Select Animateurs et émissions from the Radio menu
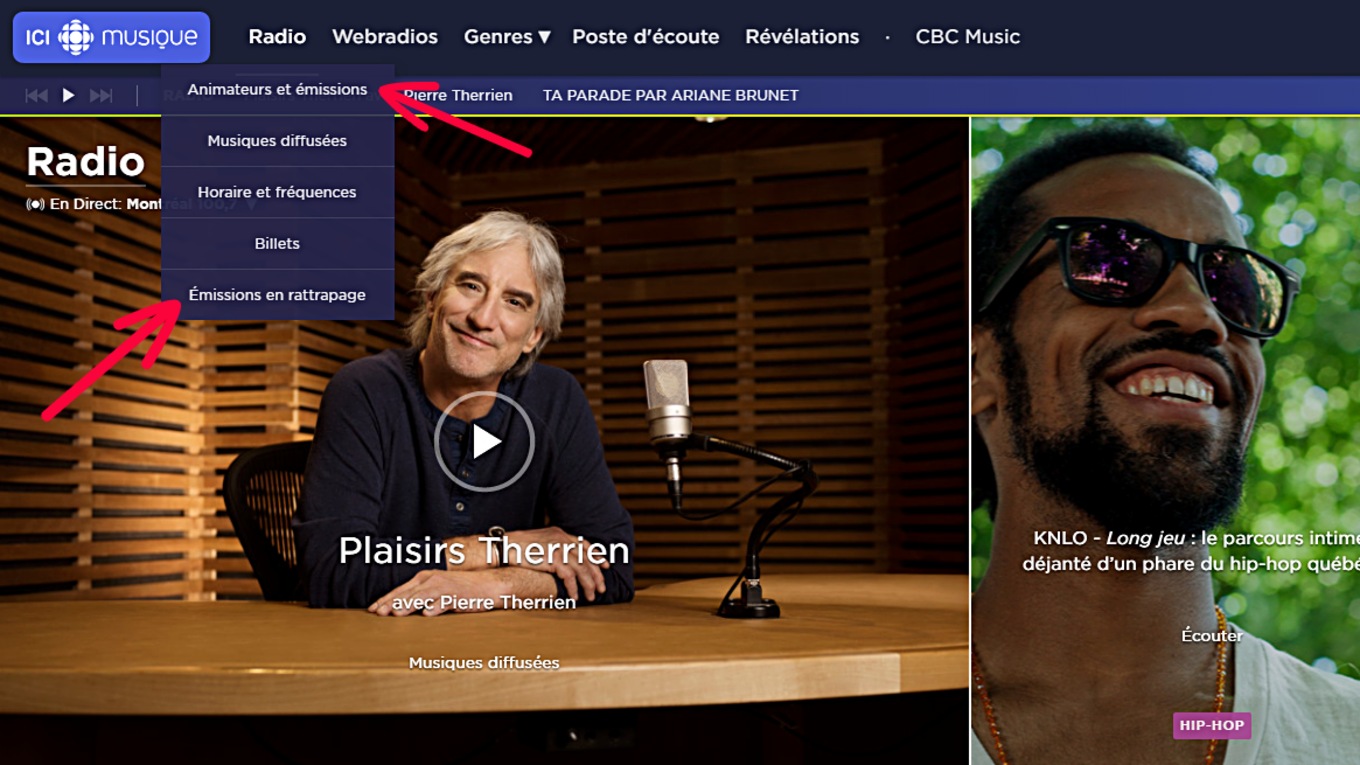Image resolution: width=1360 pixels, height=765 pixels. click(x=278, y=89)
